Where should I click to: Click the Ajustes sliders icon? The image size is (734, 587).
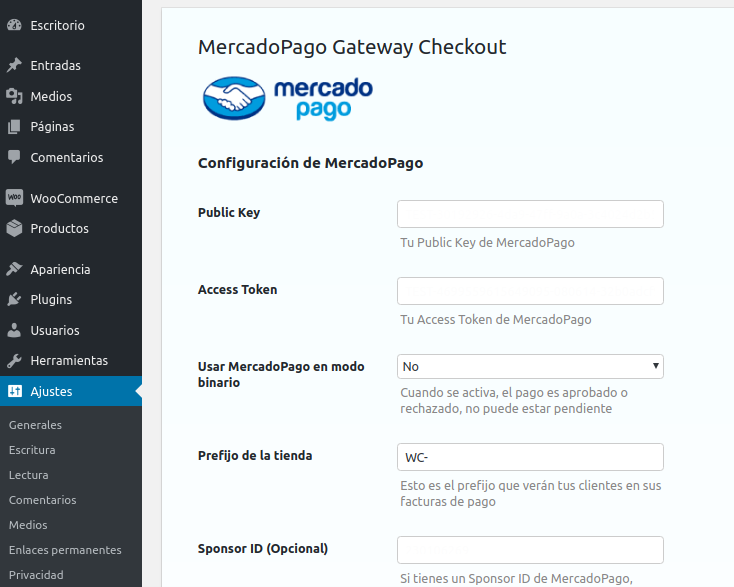[15, 391]
